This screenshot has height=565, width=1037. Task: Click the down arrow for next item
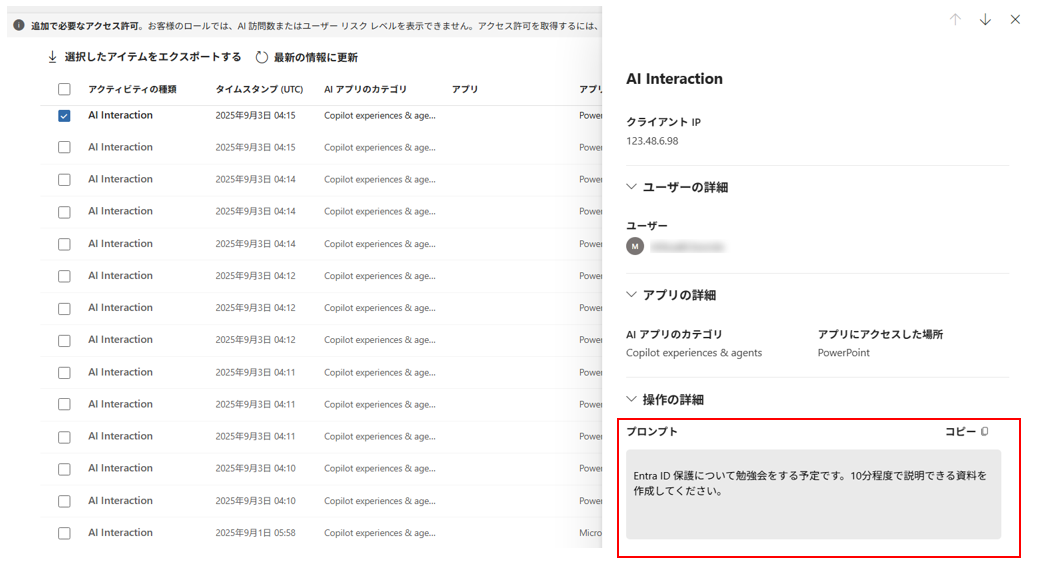click(x=985, y=19)
